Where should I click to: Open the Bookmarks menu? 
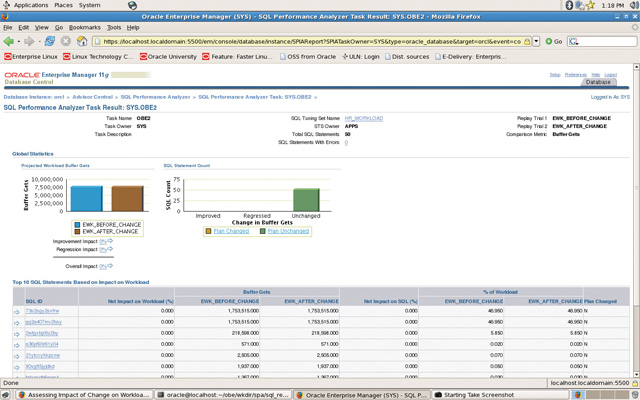coord(85,27)
